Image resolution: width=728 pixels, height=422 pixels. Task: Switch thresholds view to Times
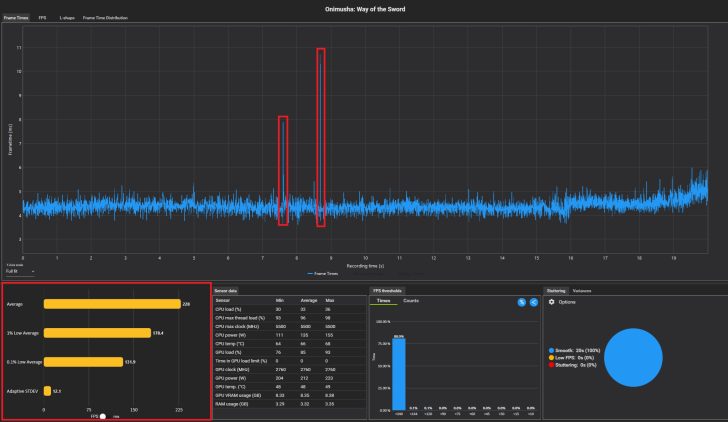coord(384,301)
